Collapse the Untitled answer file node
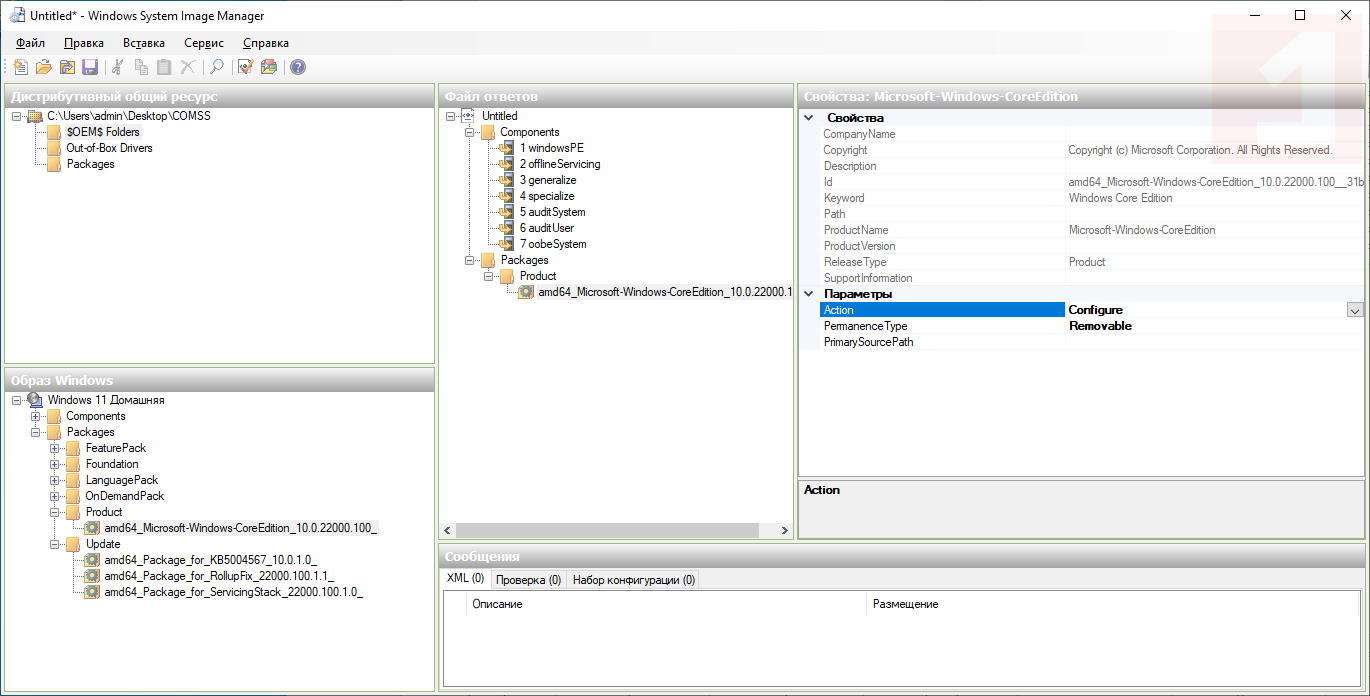The width and height of the screenshot is (1370, 696). pyautogui.click(x=451, y=116)
